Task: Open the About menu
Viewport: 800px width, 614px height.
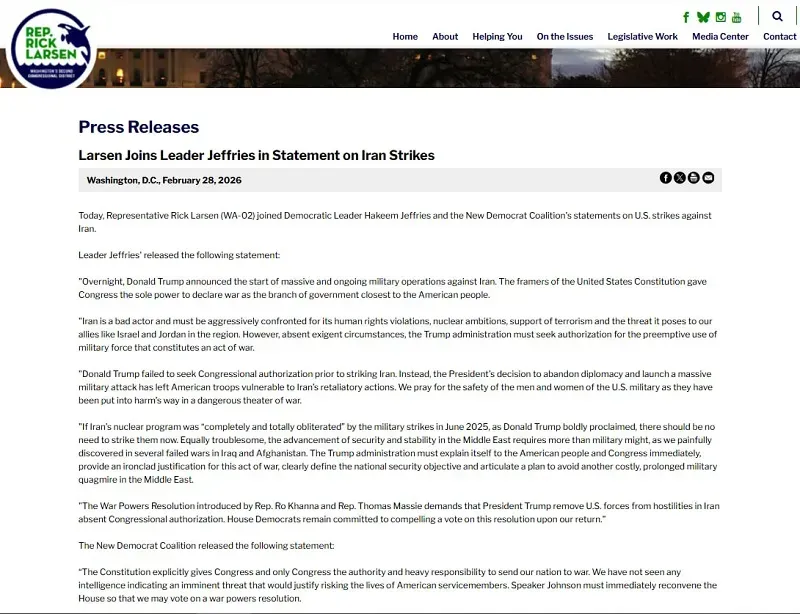Action: click(445, 37)
